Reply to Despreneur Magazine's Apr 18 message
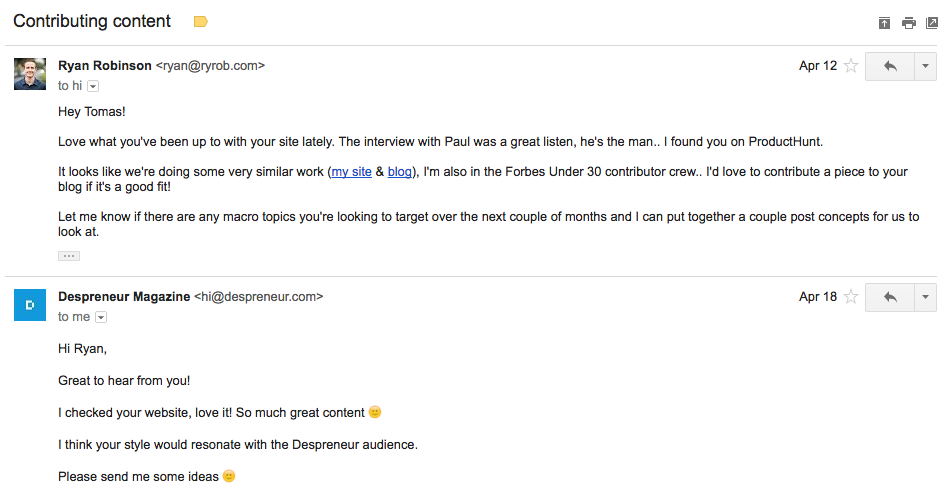The image size is (947, 487). (889, 298)
